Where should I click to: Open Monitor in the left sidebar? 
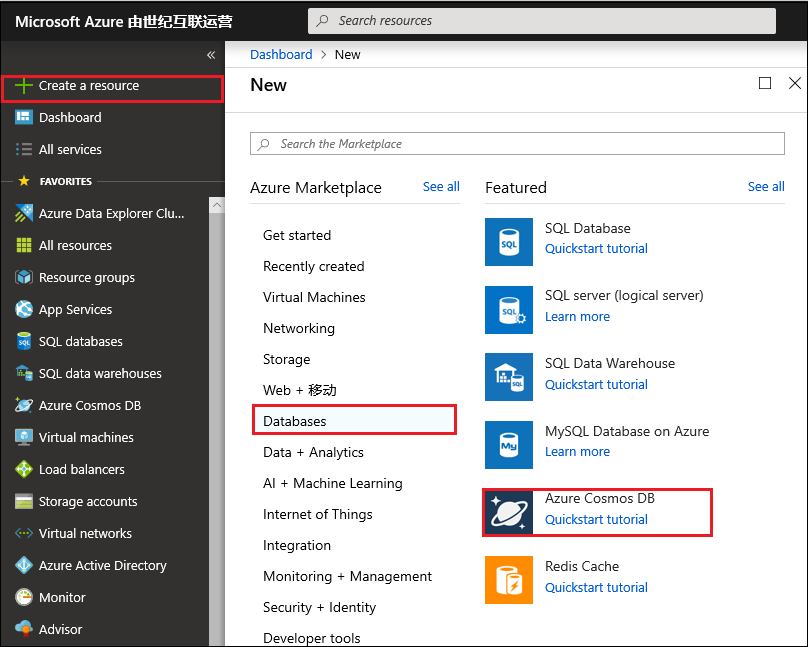62,597
